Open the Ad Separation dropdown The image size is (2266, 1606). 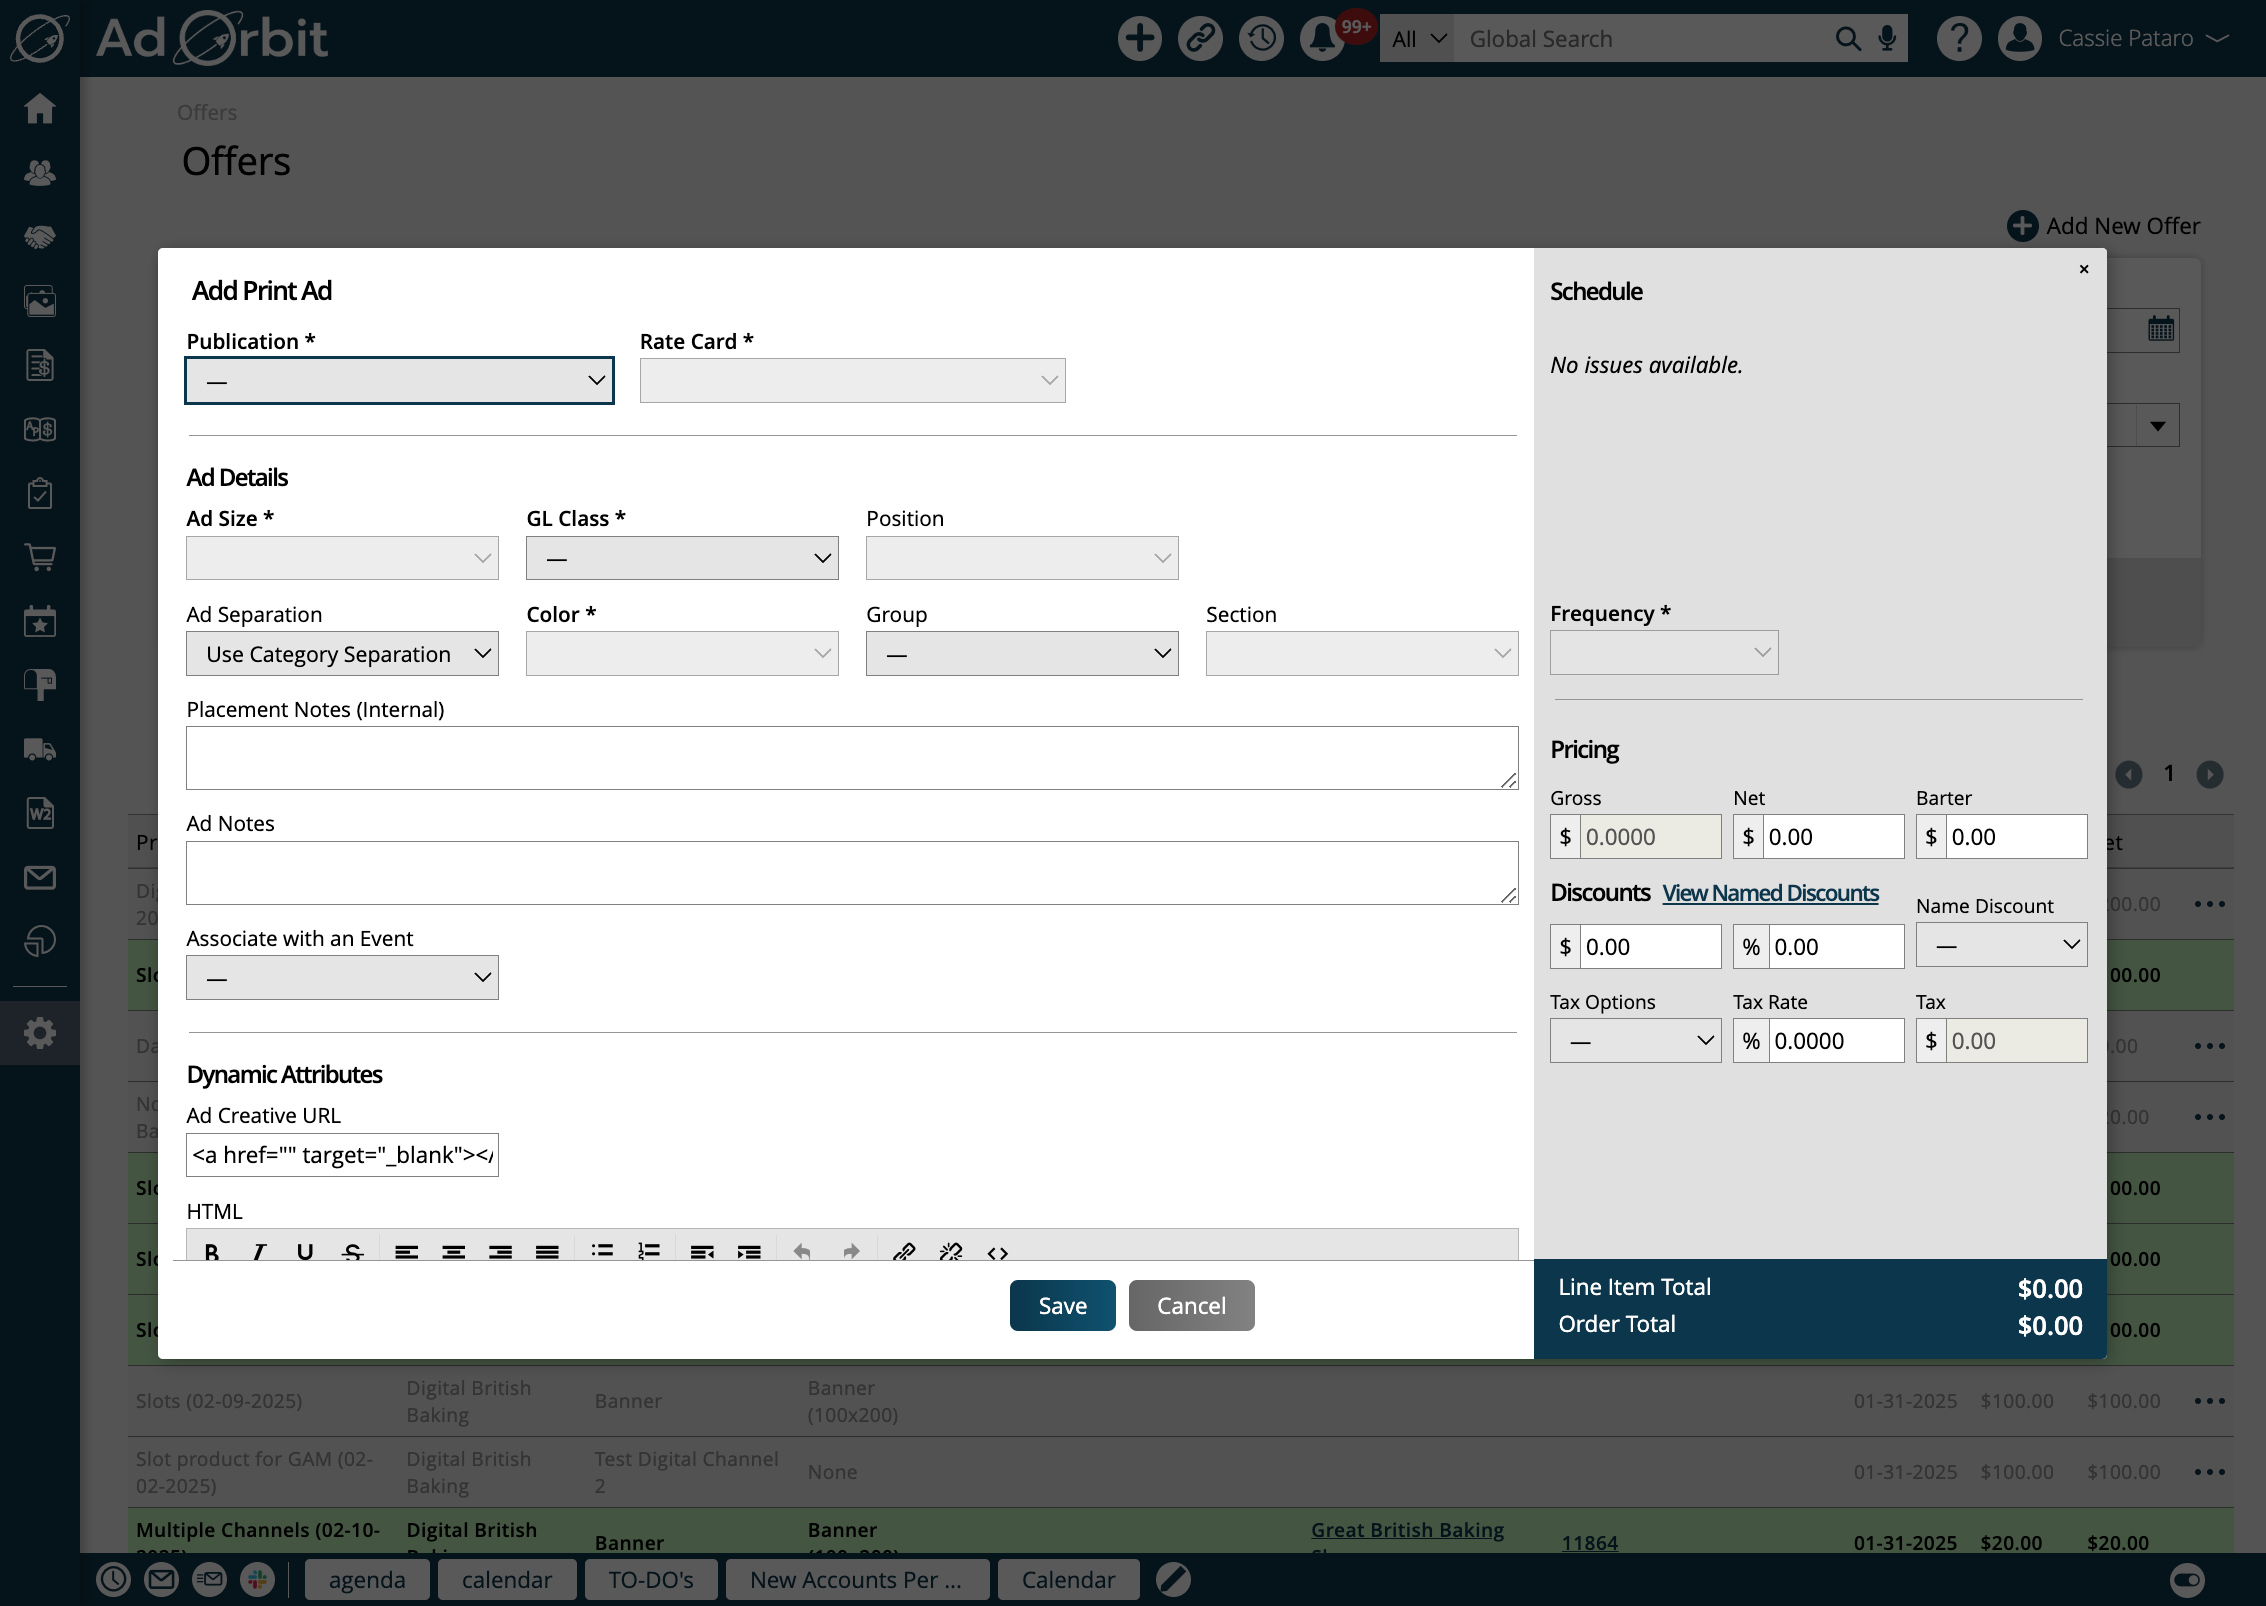[342, 654]
